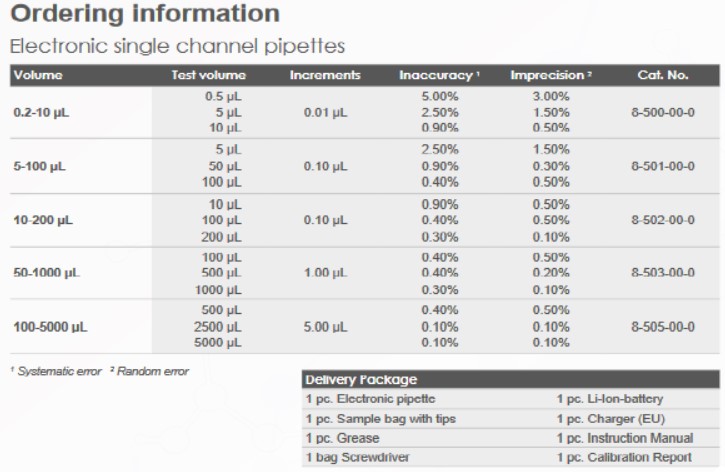Click the Test volume column header
The height and width of the screenshot is (472, 725).
click(x=209, y=75)
